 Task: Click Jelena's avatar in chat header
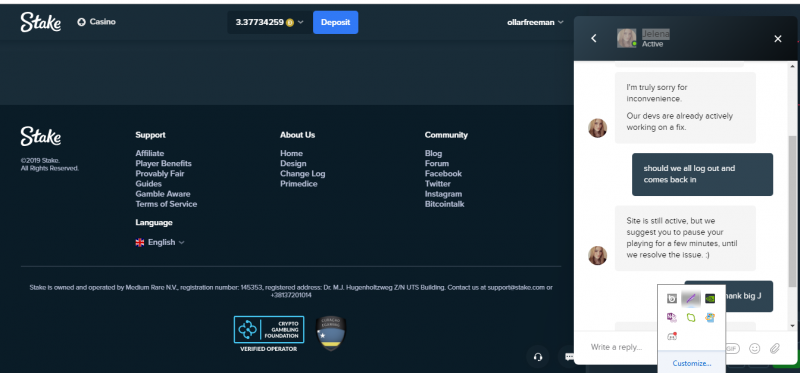click(x=627, y=38)
